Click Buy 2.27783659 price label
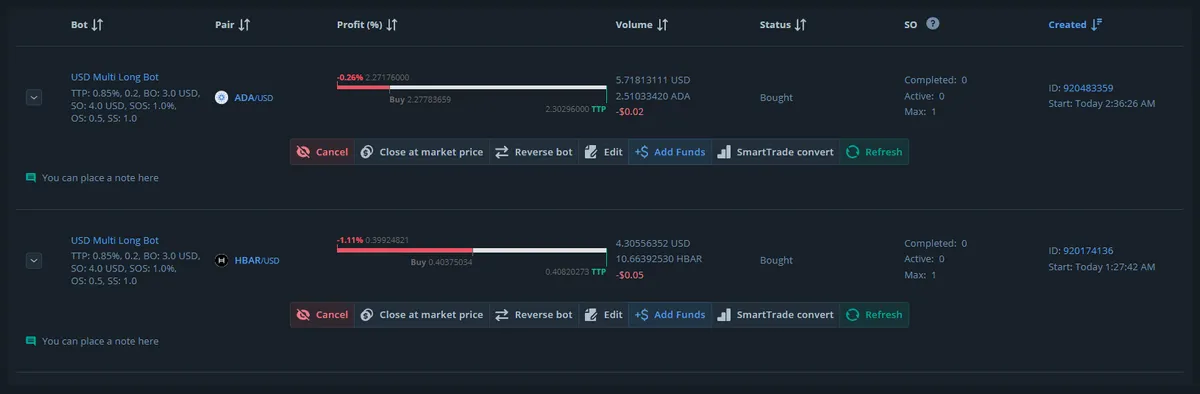Image resolution: width=1200 pixels, height=394 pixels. [x=420, y=99]
